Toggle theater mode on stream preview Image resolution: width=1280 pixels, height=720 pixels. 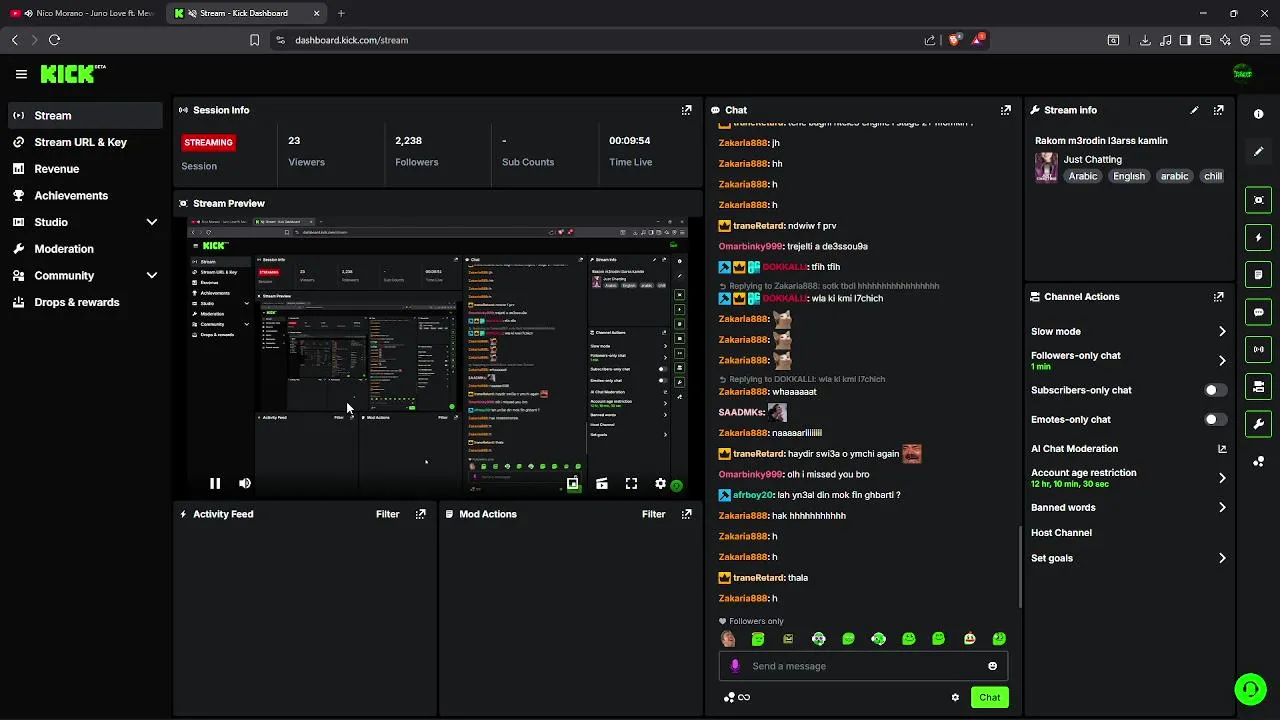click(x=601, y=483)
